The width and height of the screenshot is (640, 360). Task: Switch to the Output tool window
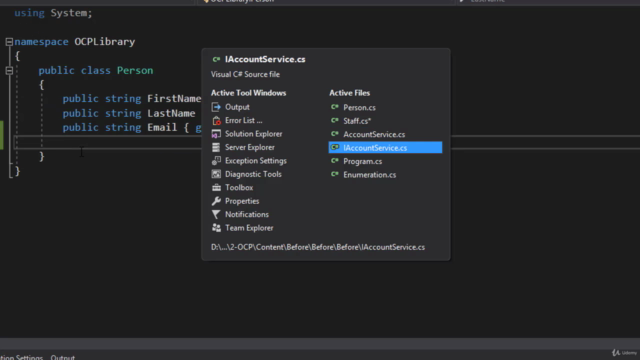[237, 107]
